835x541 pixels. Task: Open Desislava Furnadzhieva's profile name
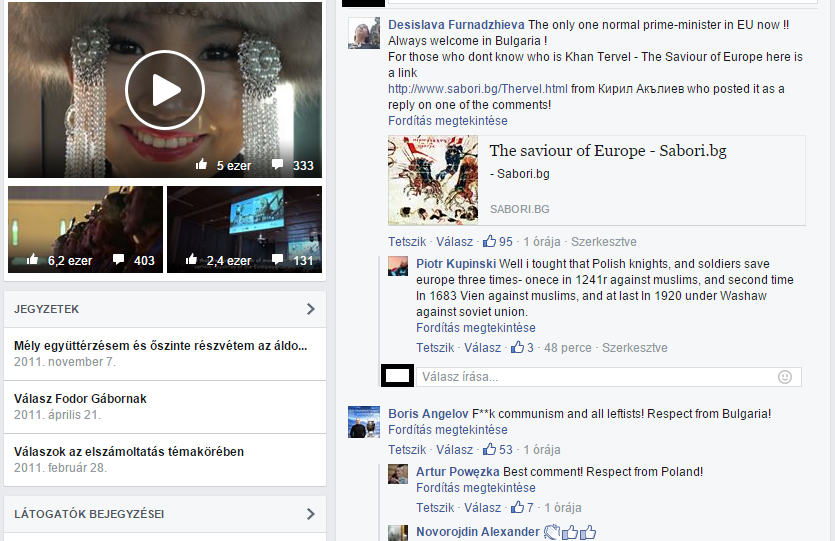coord(456,24)
